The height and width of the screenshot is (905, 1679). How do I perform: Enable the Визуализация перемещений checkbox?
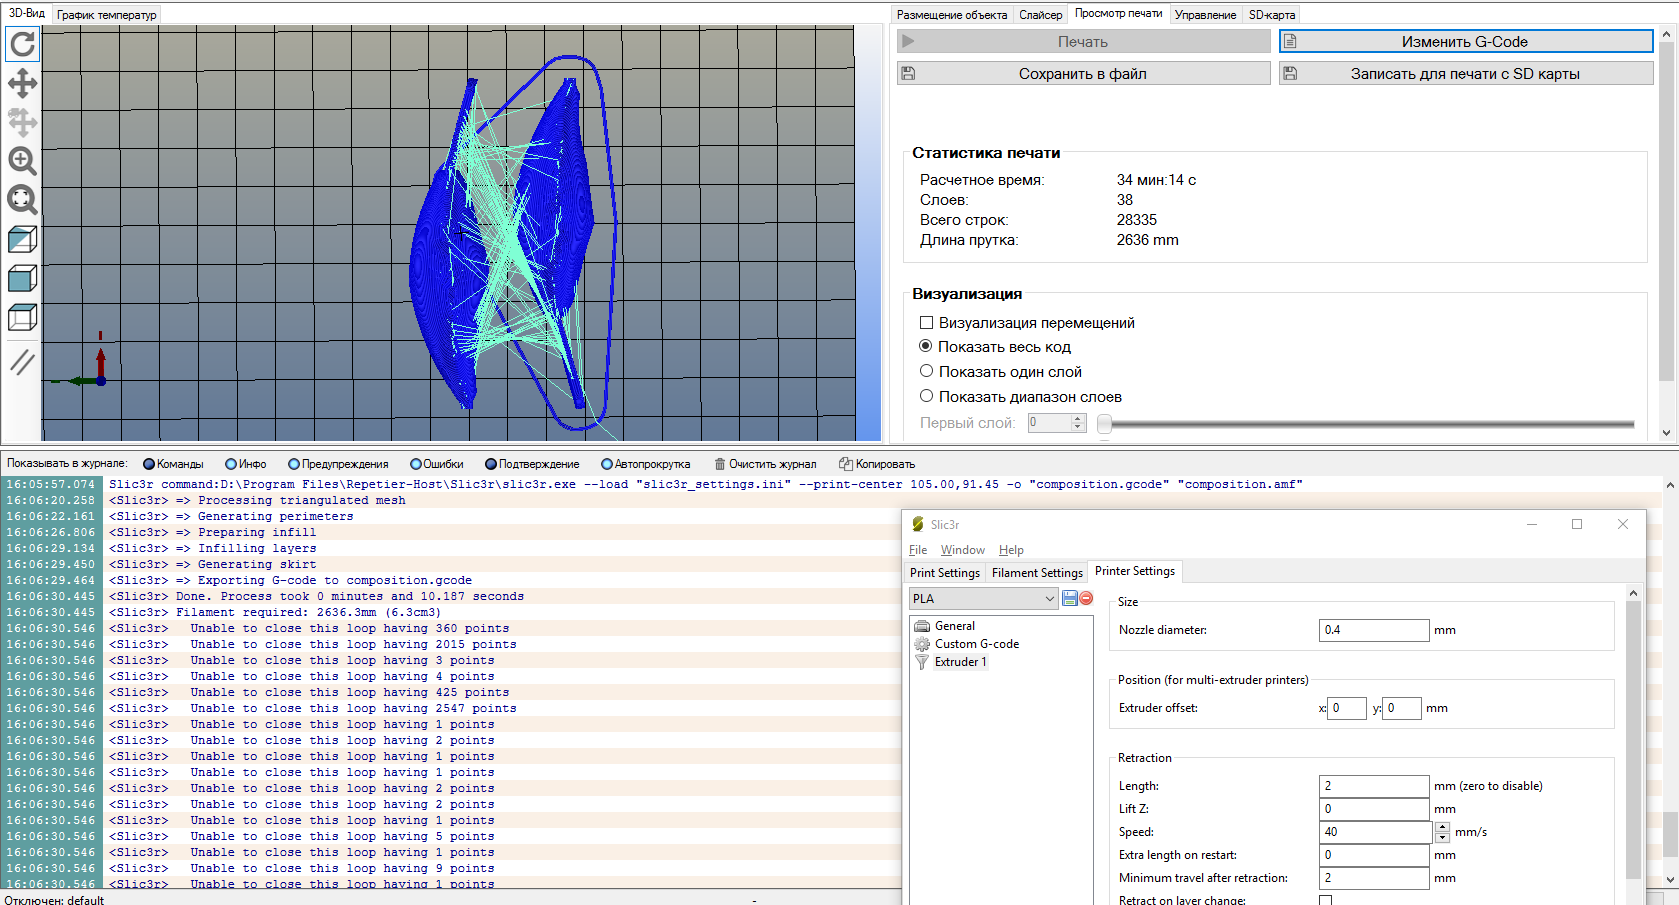[926, 323]
